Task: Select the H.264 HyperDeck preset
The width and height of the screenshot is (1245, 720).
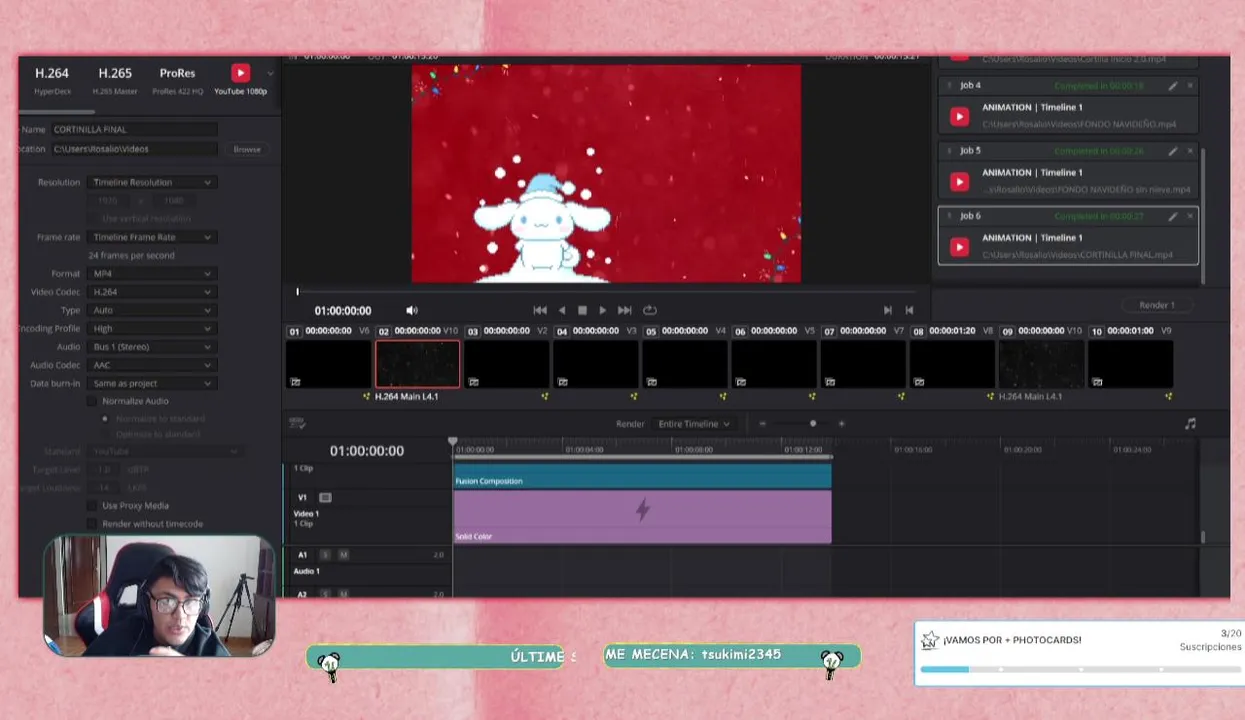Action: pos(52,80)
